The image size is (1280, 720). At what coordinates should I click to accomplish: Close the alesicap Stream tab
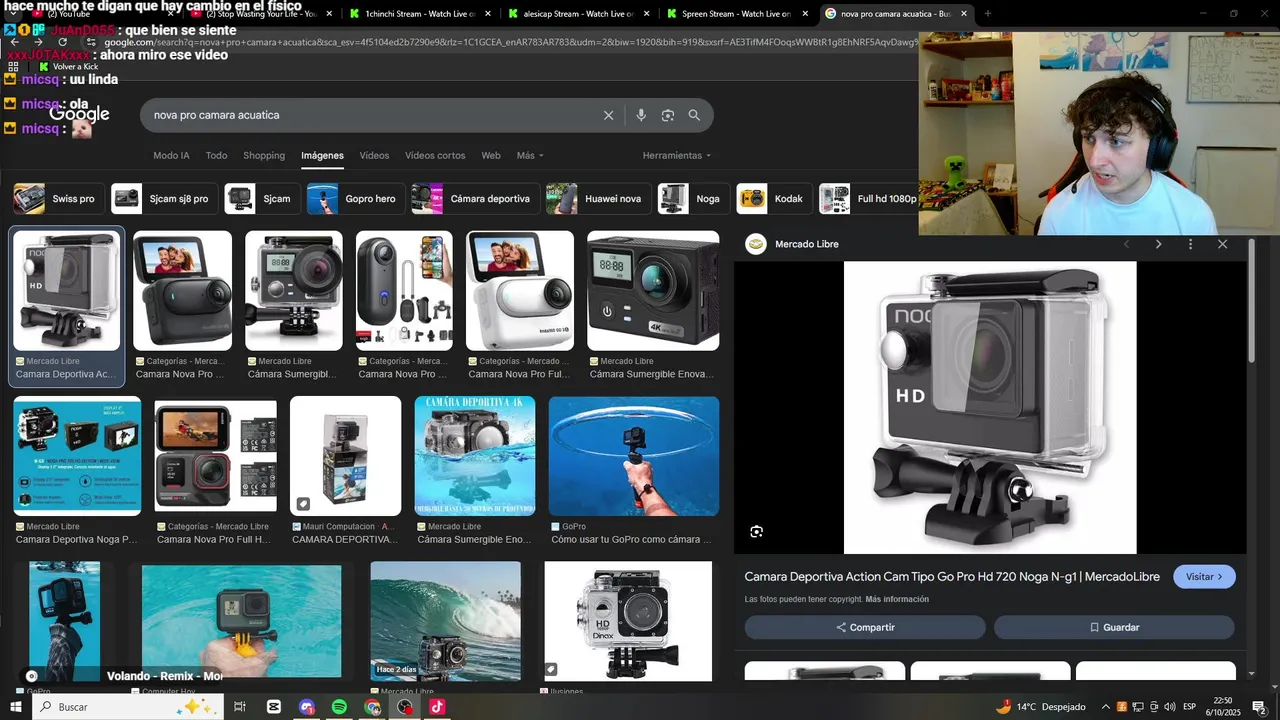[647, 14]
